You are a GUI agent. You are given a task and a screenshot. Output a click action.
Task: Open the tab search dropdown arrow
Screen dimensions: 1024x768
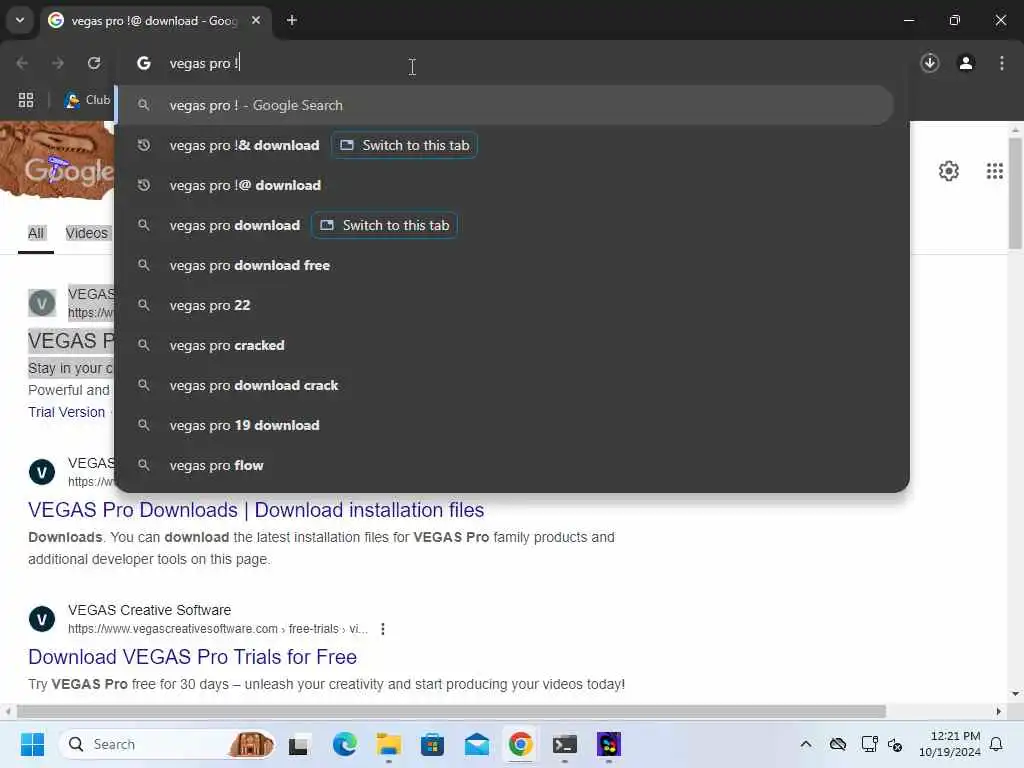[20, 20]
